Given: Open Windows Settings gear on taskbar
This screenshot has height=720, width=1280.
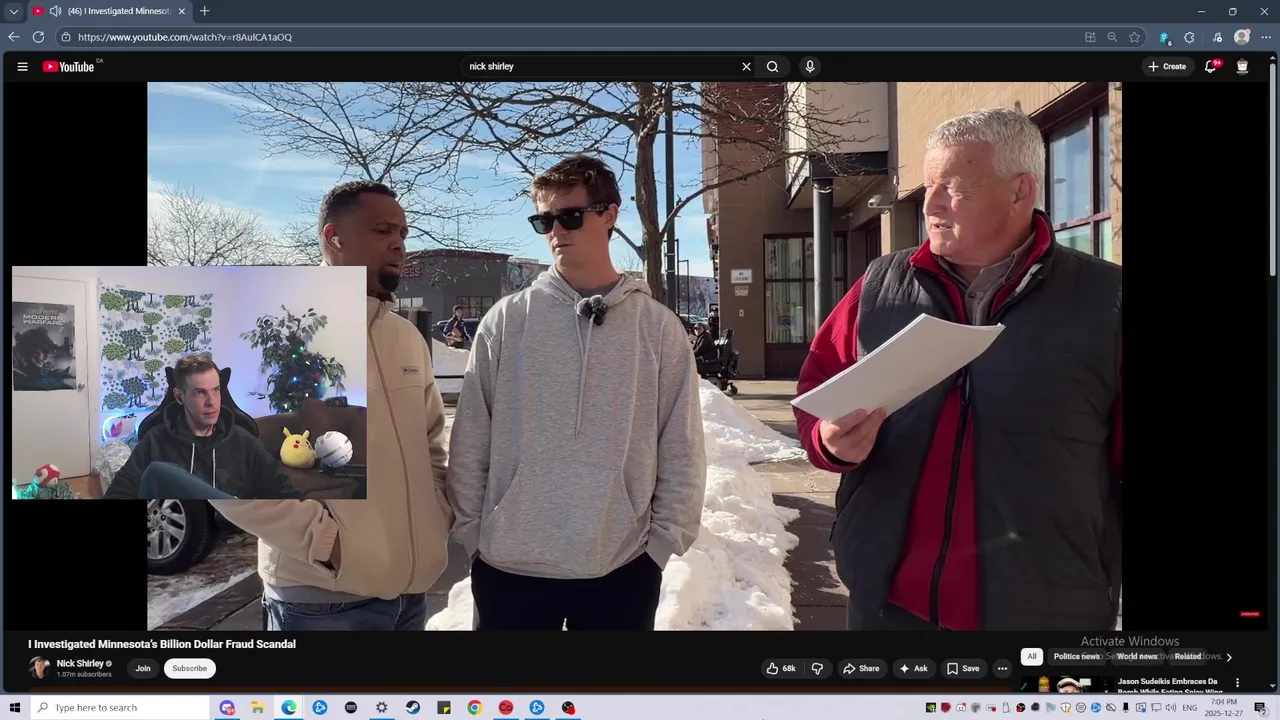Looking at the screenshot, I should coord(382,708).
